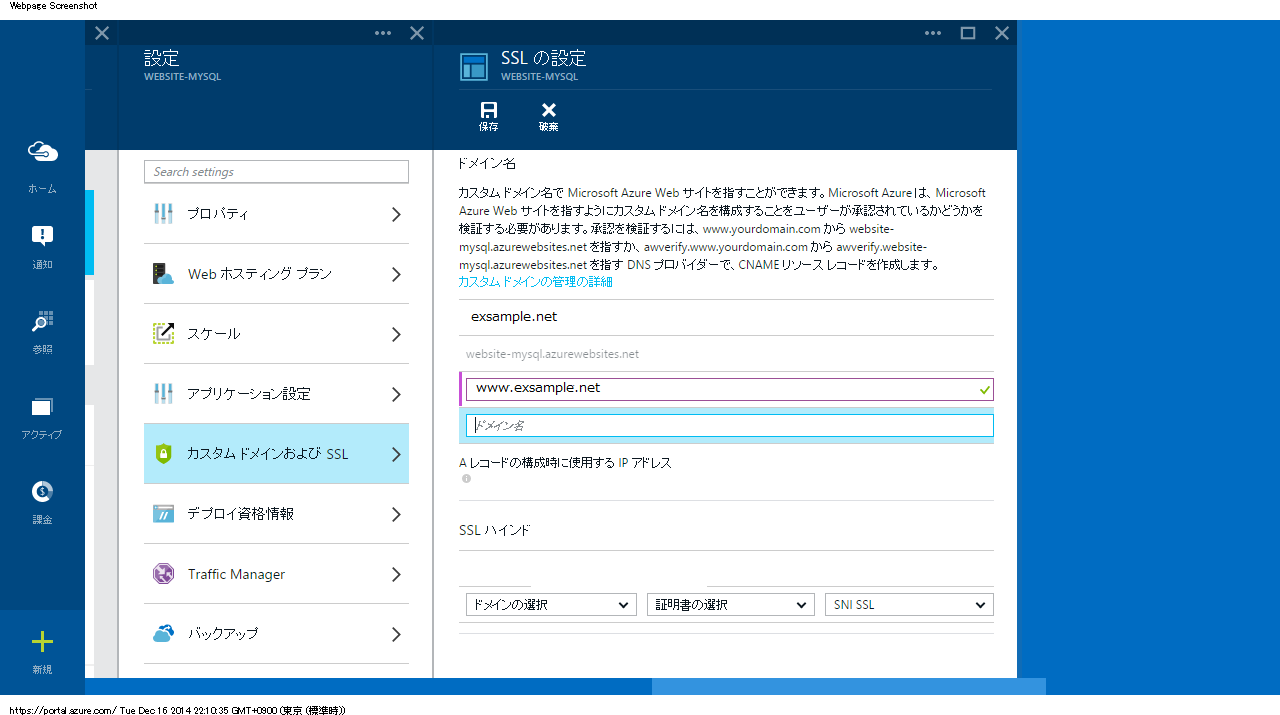
Task: Select the プロパティ settings item
Action: click(276, 214)
